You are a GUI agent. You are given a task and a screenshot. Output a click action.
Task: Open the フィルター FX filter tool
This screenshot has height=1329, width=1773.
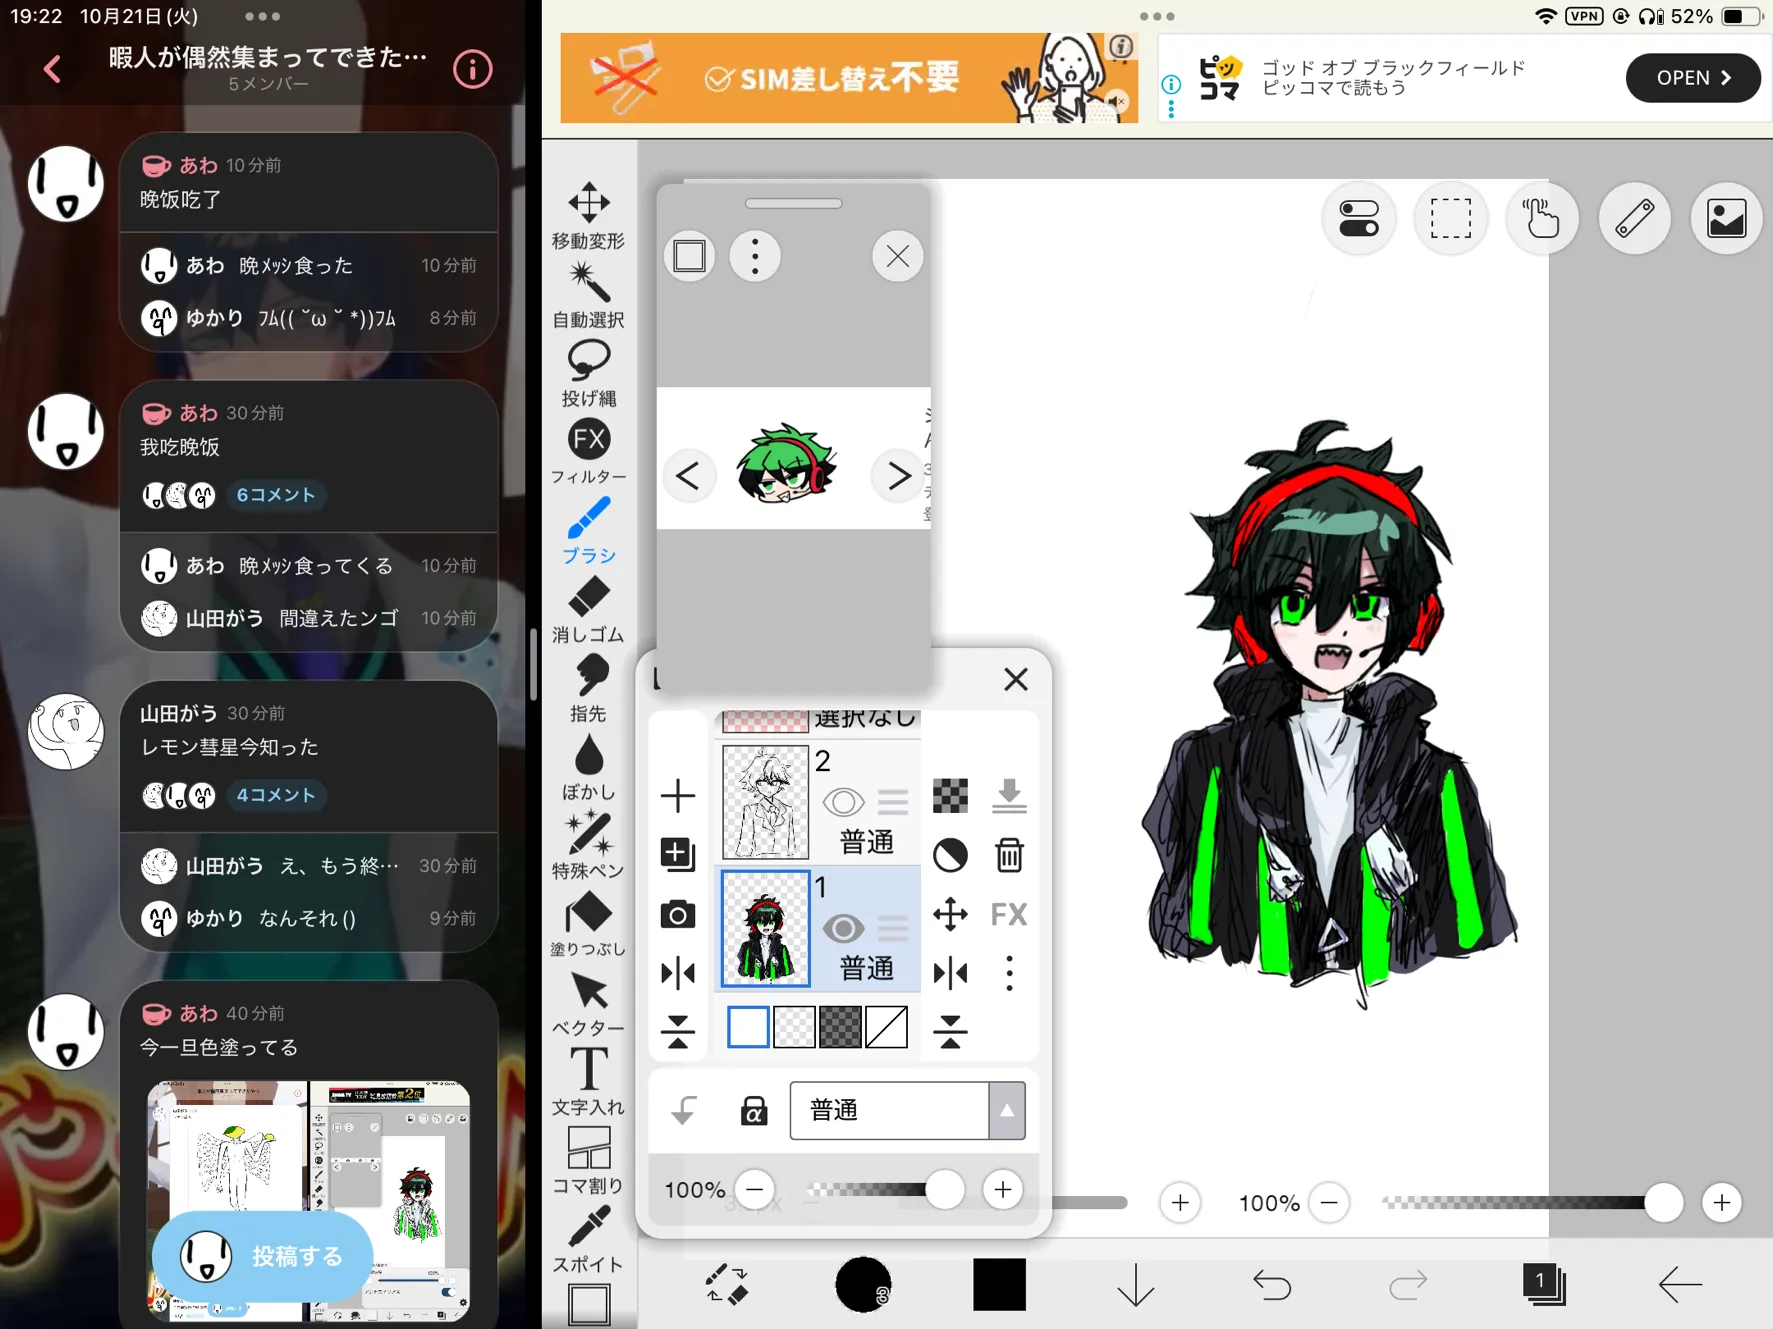[588, 452]
